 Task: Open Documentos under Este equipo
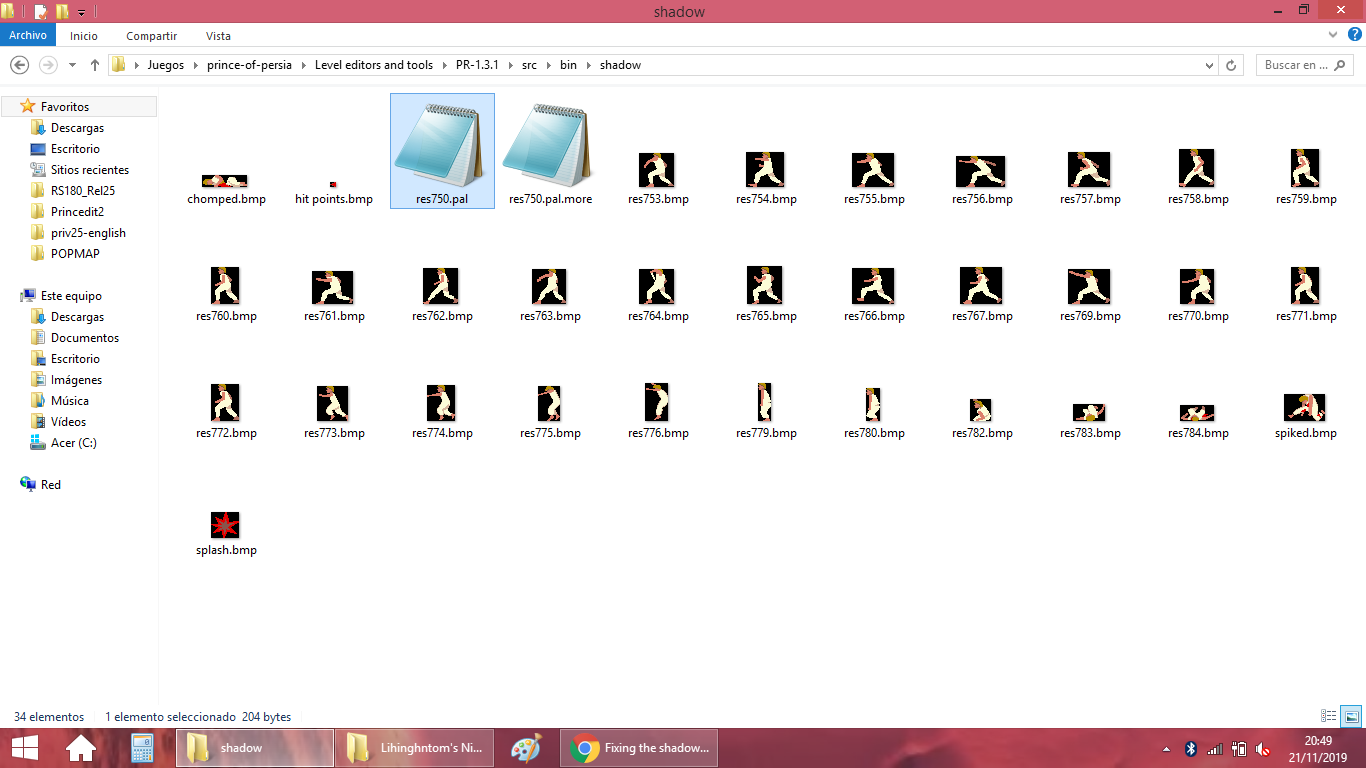pyautogui.click(x=85, y=338)
